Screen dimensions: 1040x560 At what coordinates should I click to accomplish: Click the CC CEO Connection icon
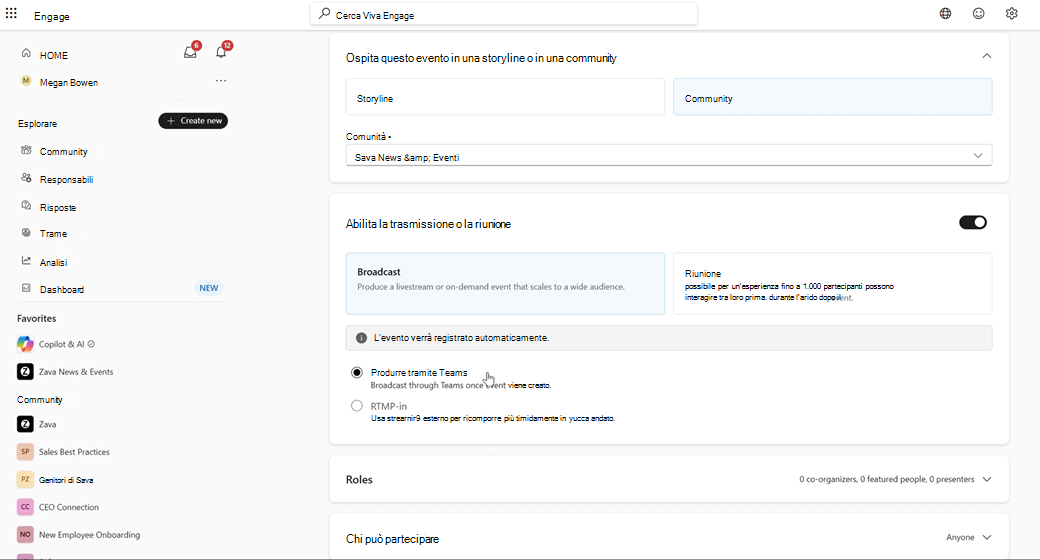(x=25, y=507)
